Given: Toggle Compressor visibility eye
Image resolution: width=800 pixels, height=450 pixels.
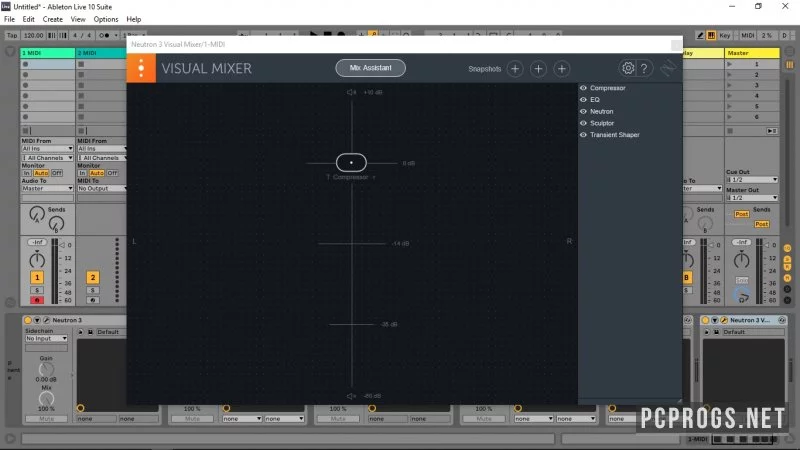Looking at the screenshot, I should [583, 88].
